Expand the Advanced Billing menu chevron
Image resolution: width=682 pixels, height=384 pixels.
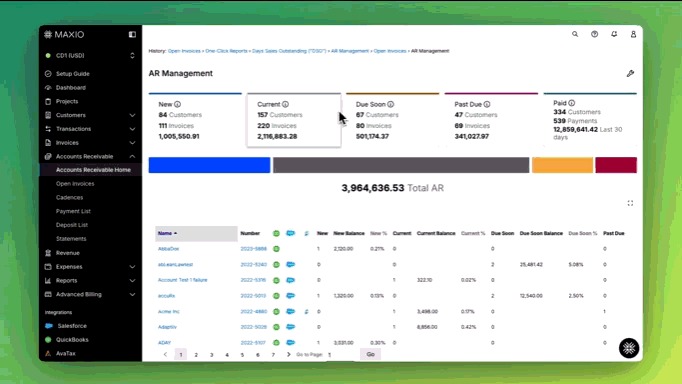(x=132, y=294)
